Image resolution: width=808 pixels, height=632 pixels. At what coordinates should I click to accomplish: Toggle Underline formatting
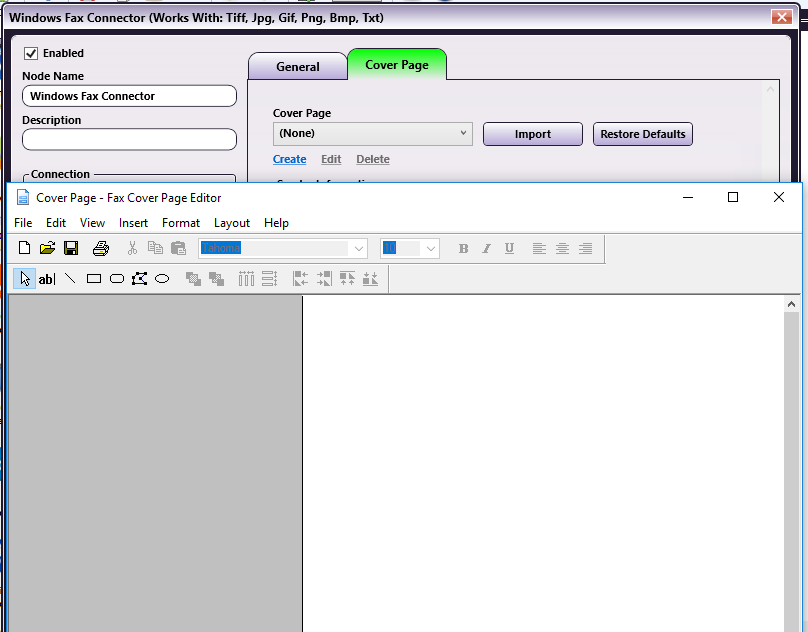pyautogui.click(x=509, y=248)
